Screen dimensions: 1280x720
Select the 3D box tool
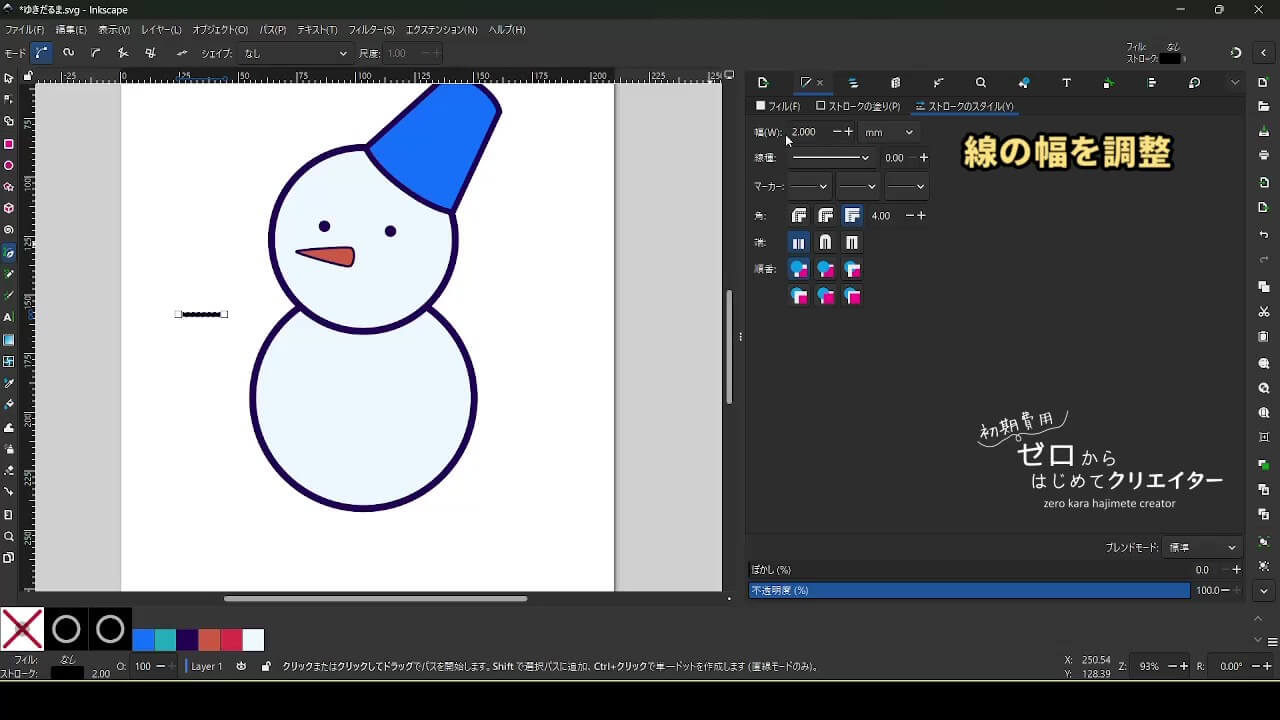click(x=9, y=209)
